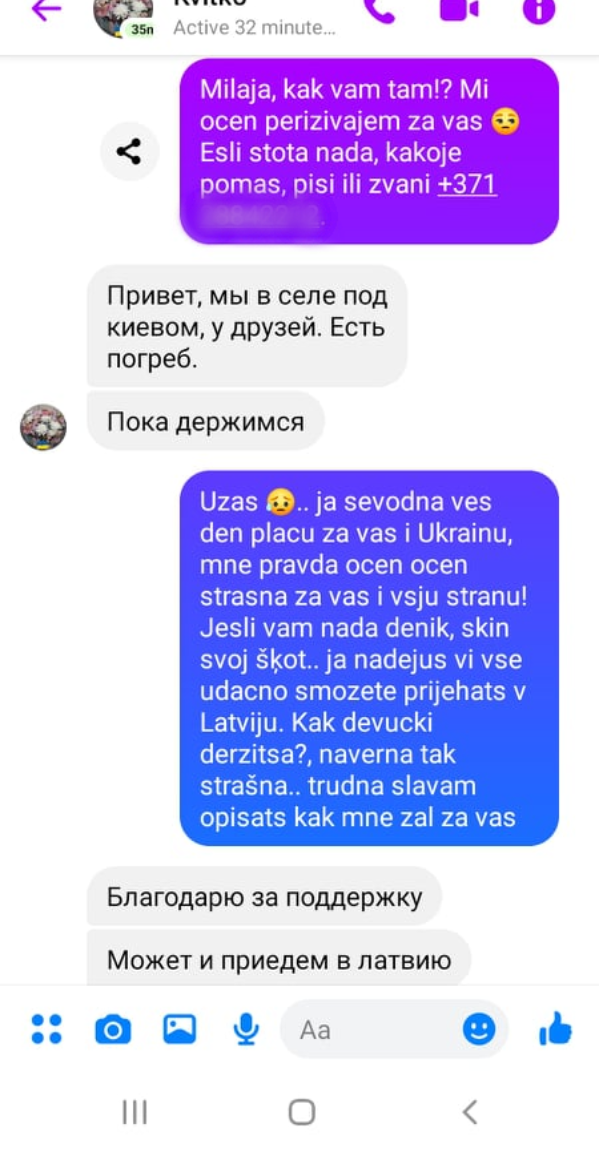Open the camera from the message bar
Image resolution: width=600 pixels, height=1149 pixels.
114,1030
